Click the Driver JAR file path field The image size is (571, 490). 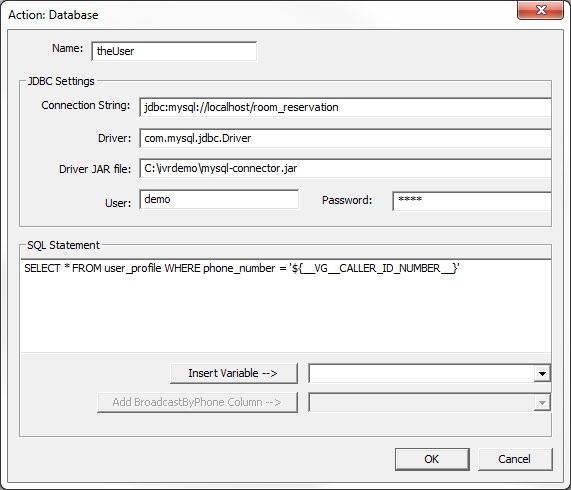345,169
